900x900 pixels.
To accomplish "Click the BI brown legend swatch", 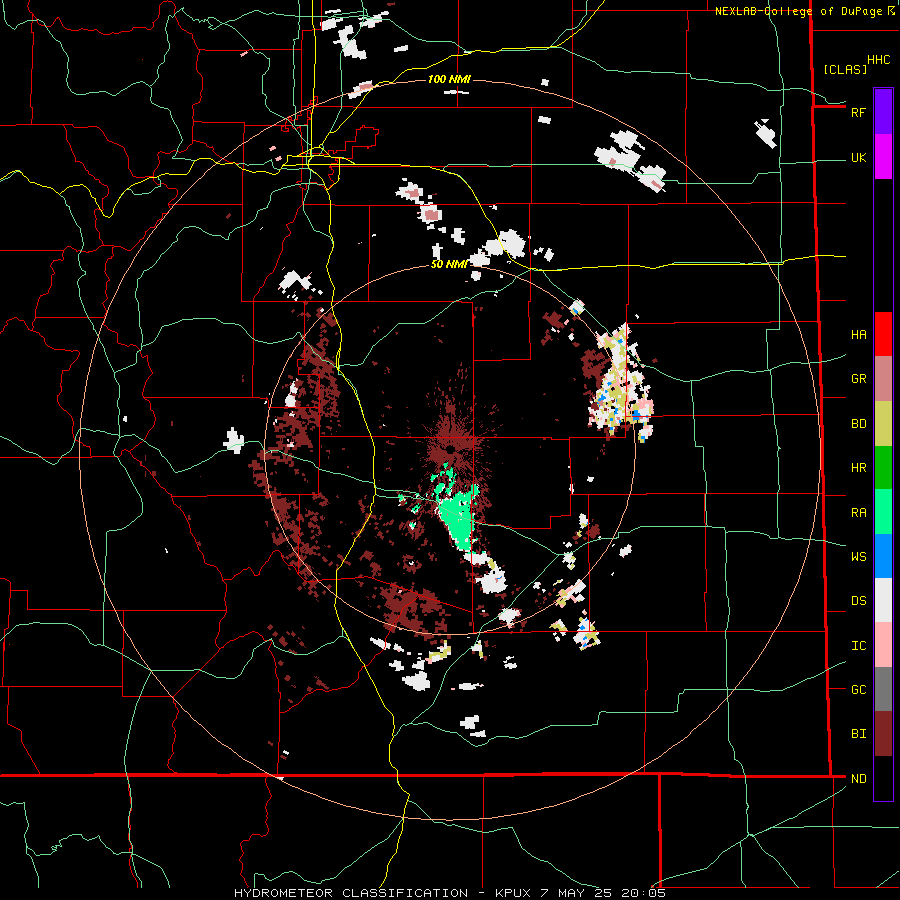I will point(883,734).
